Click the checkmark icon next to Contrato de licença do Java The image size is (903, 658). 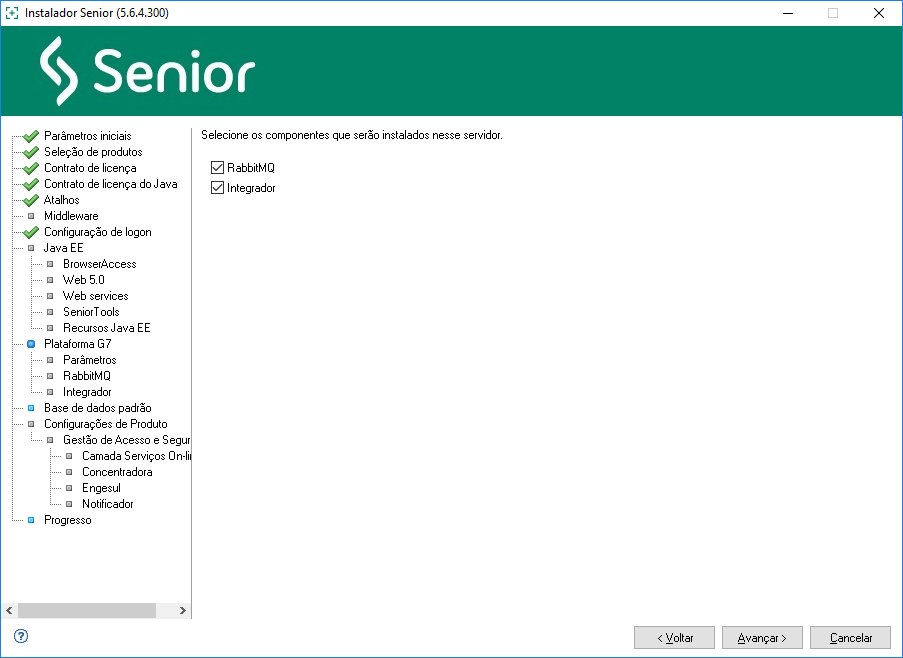point(31,185)
